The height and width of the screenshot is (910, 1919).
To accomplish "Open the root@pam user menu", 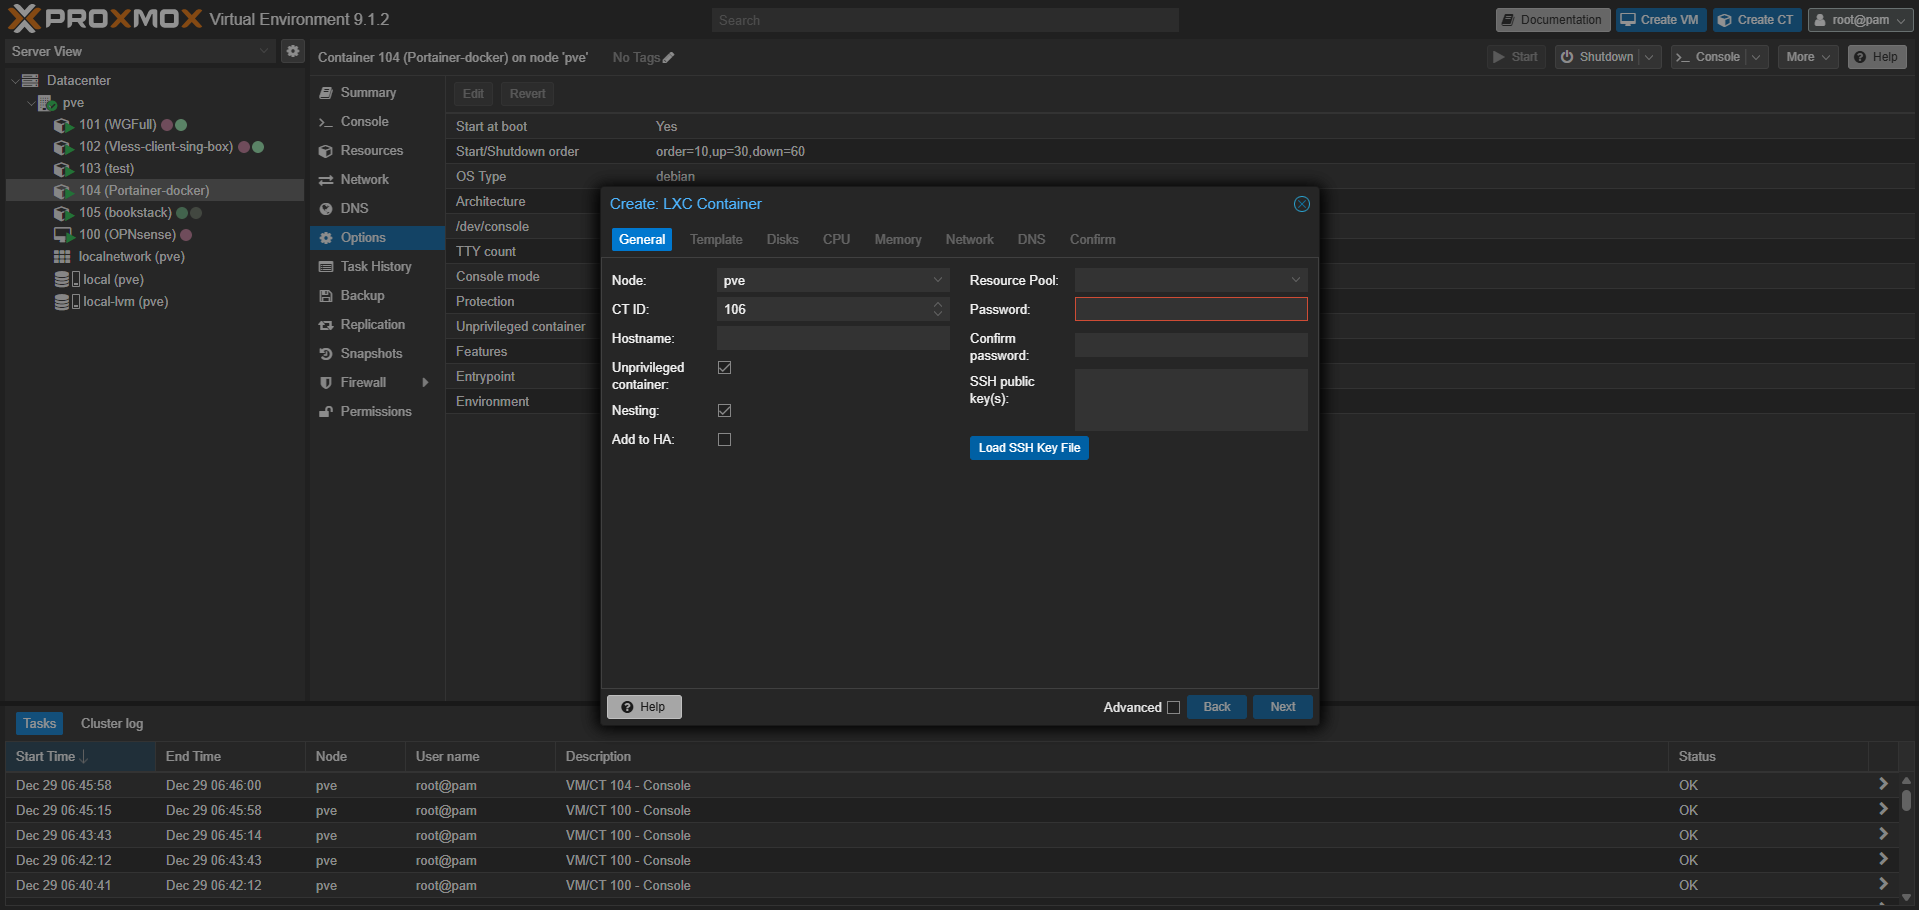I will click(1860, 20).
